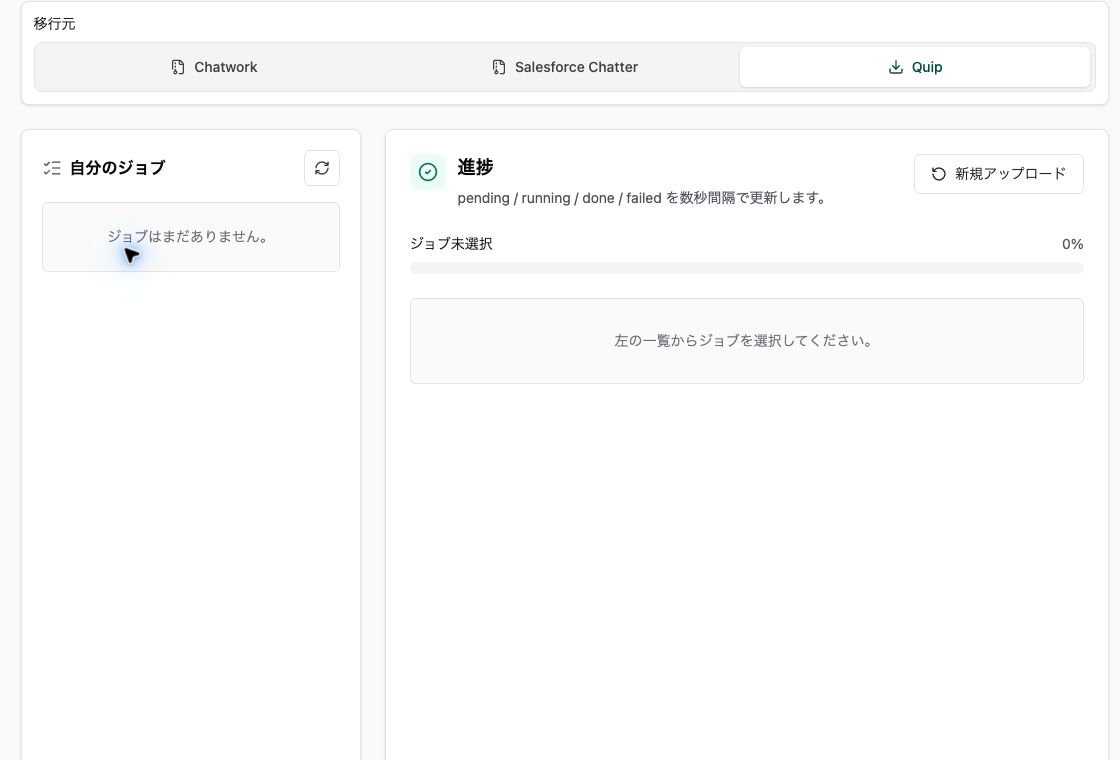Click the ジョブはまだありません。 message
The height and width of the screenshot is (760, 1120).
(188, 236)
